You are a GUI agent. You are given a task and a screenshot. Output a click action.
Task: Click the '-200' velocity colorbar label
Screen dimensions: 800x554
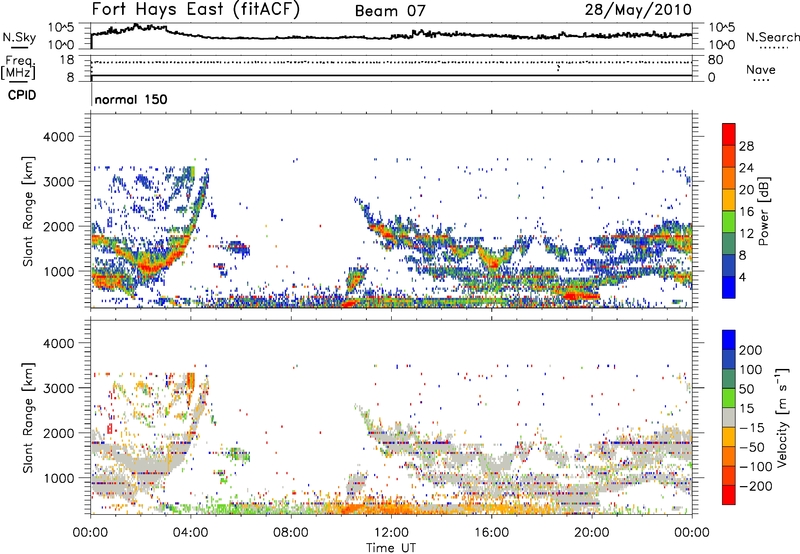point(756,486)
